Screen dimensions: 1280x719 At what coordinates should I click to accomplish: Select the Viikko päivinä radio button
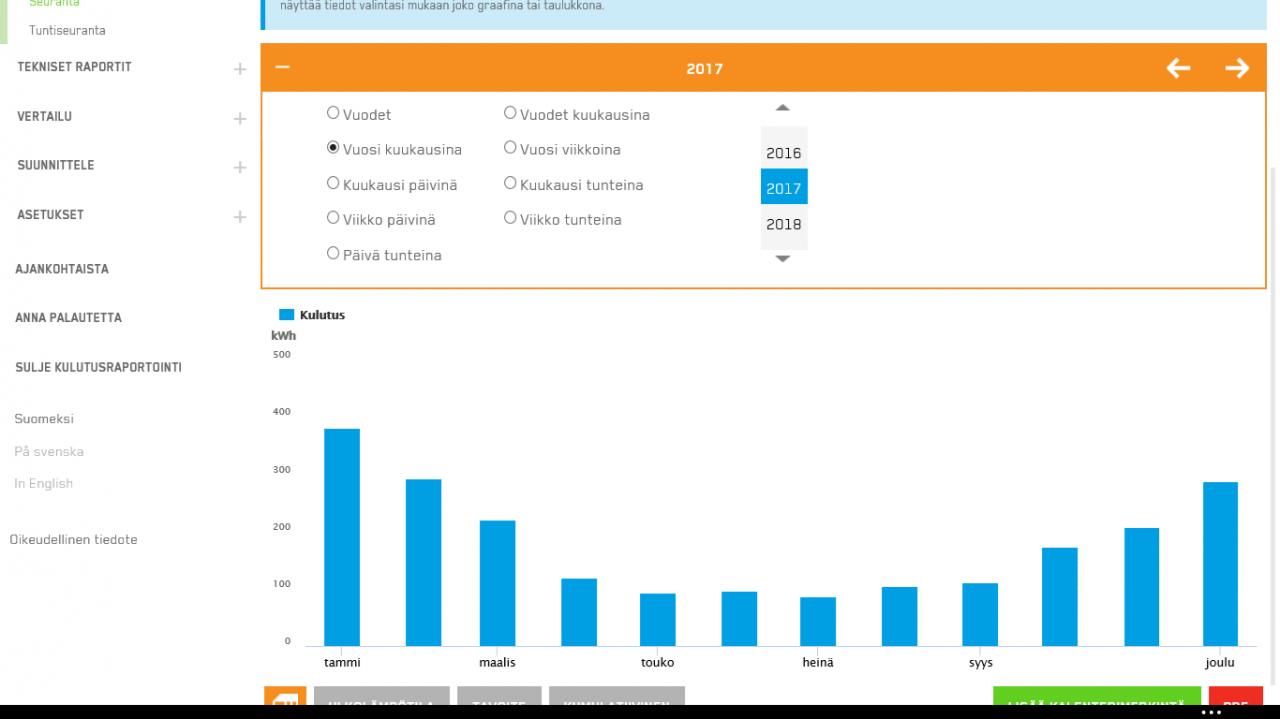tap(334, 218)
